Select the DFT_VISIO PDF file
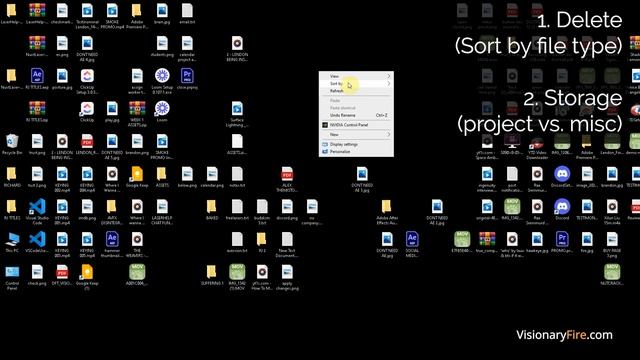Image resolution: width=640 pixels, height=360 pixels. click(62, 276)
